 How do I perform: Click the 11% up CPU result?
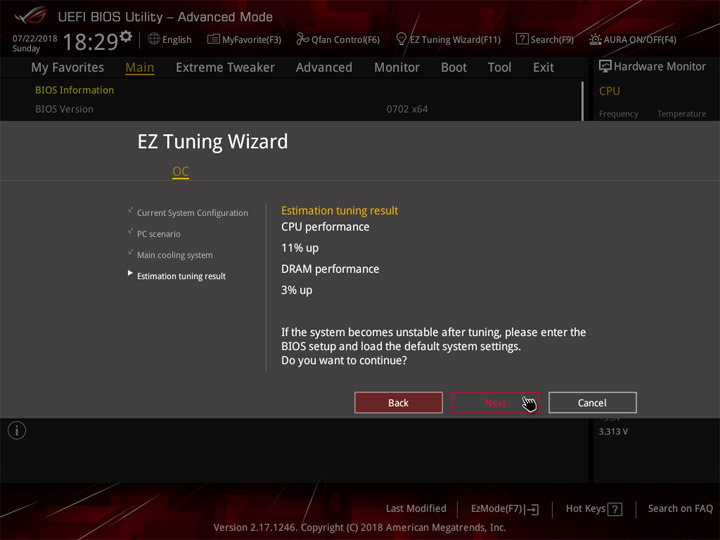point(300,248)
